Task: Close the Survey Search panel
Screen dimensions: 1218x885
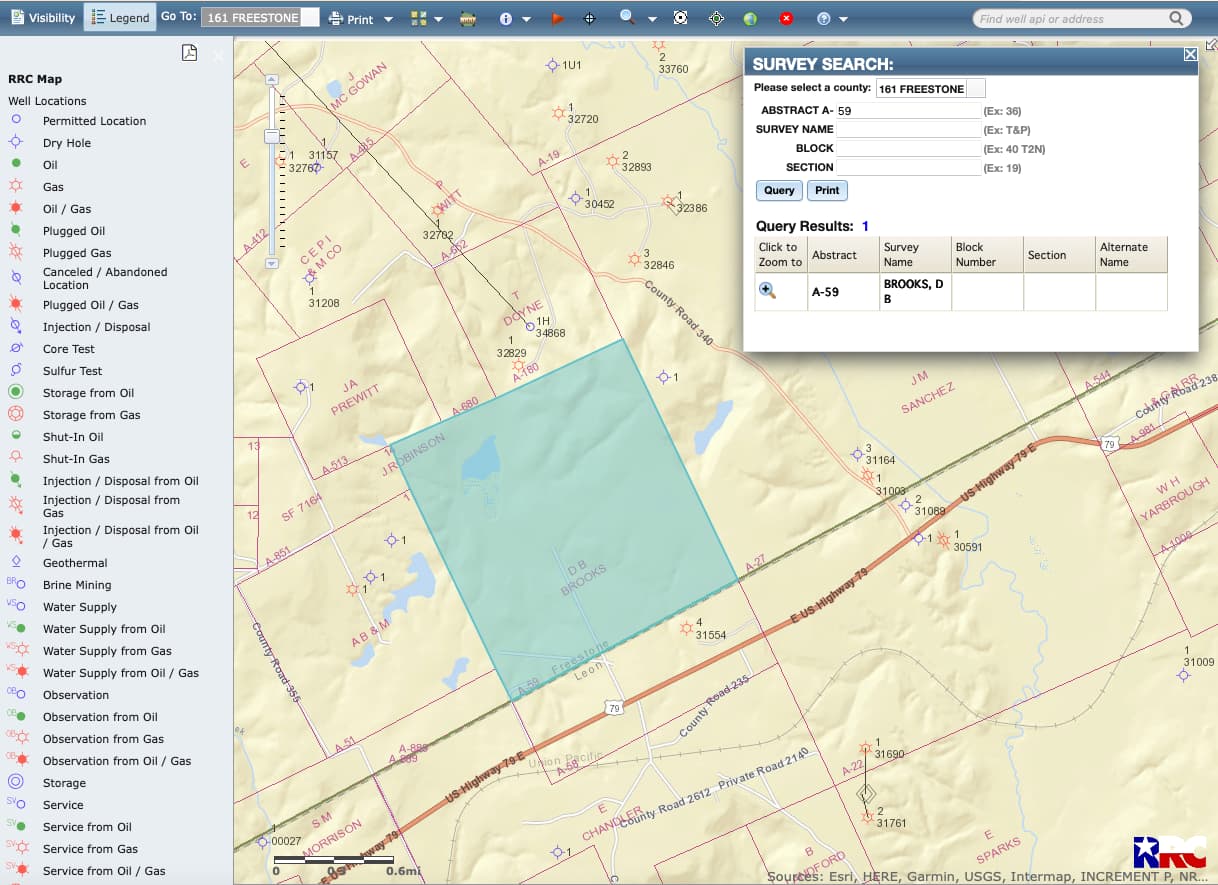Action: tap(1190, 55)
